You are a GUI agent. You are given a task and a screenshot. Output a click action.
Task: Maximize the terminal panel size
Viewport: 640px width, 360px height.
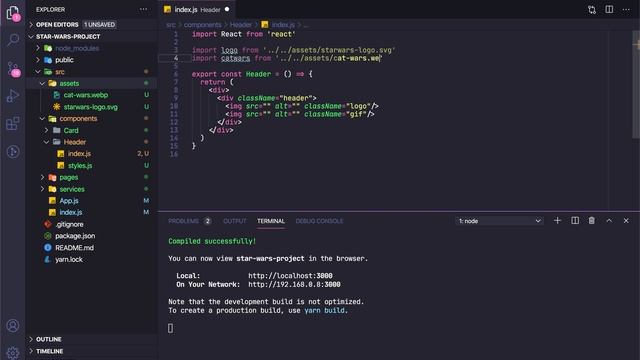(x=609, y=220)
